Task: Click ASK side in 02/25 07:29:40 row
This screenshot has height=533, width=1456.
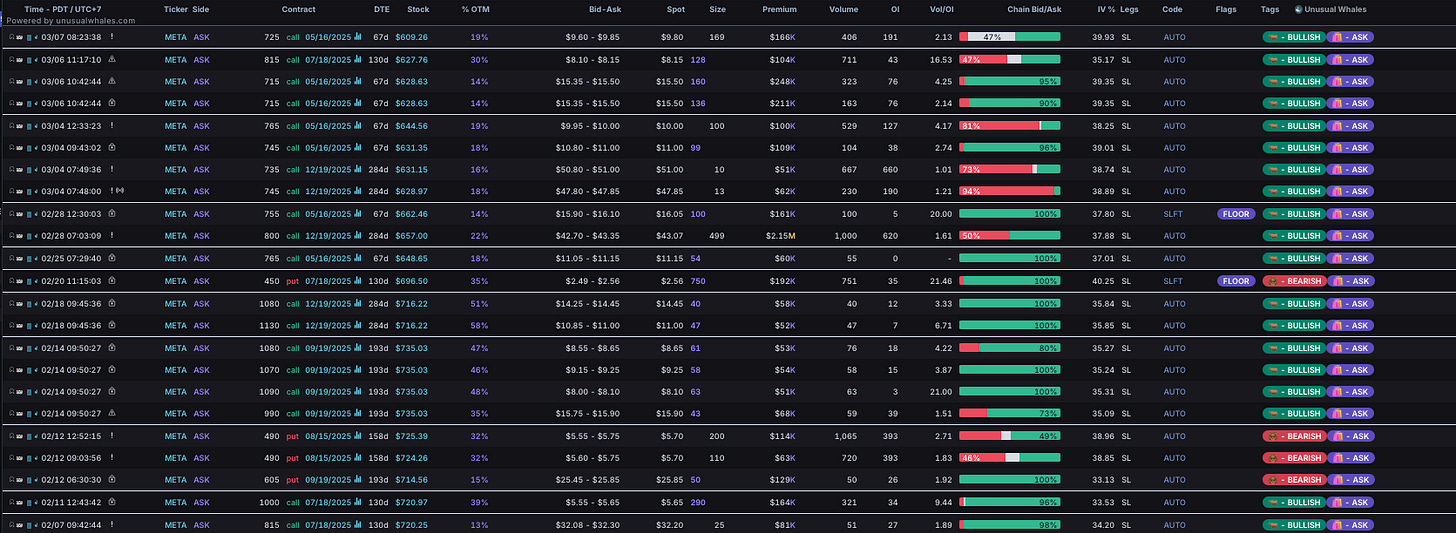Action: coord(202,259)
